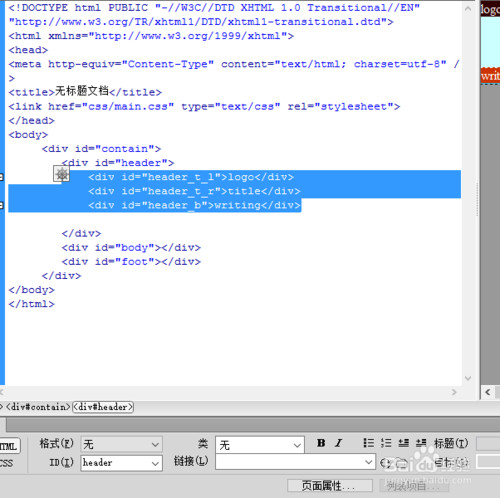Click the header_t_l logo div line
500x498 pixels.
pos(191,177)
